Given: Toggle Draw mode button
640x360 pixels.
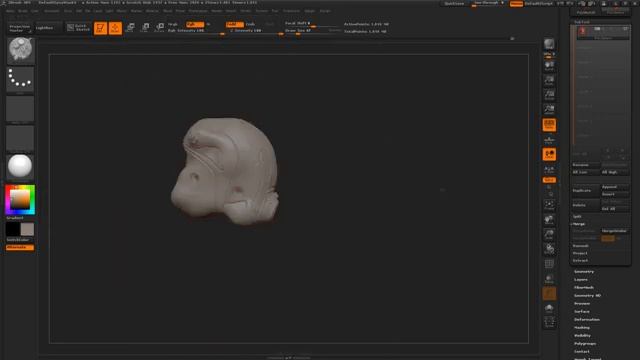Looking at the screenshot, I should (x=115, y=28).
